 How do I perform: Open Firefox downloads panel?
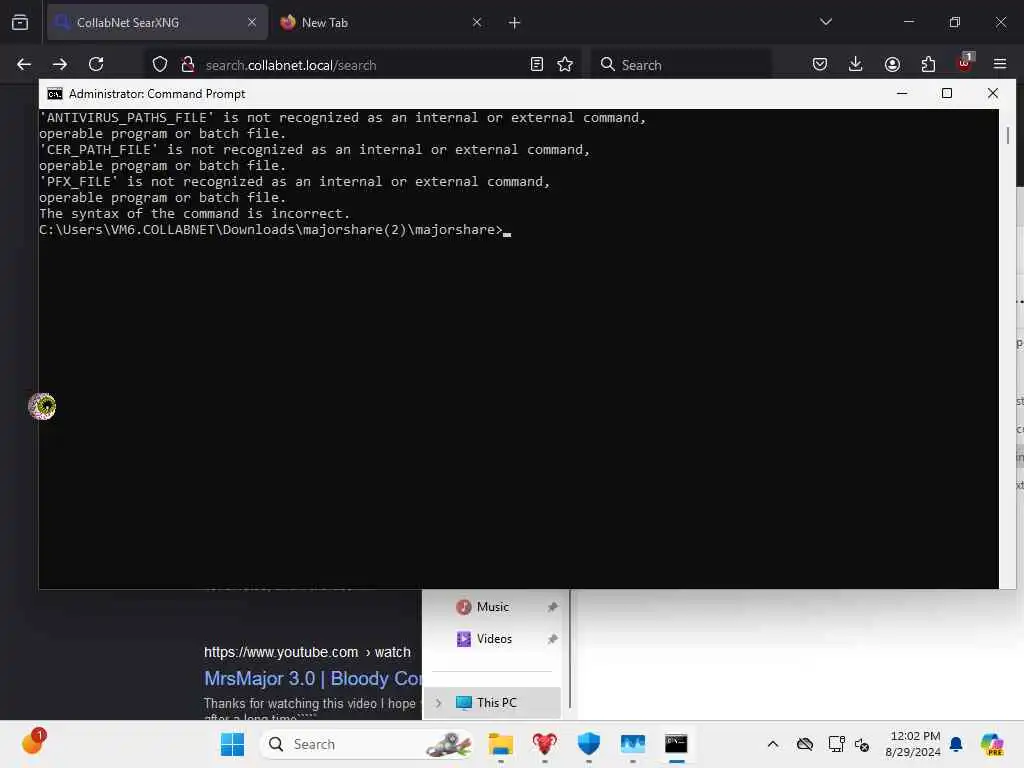[856, 64]
